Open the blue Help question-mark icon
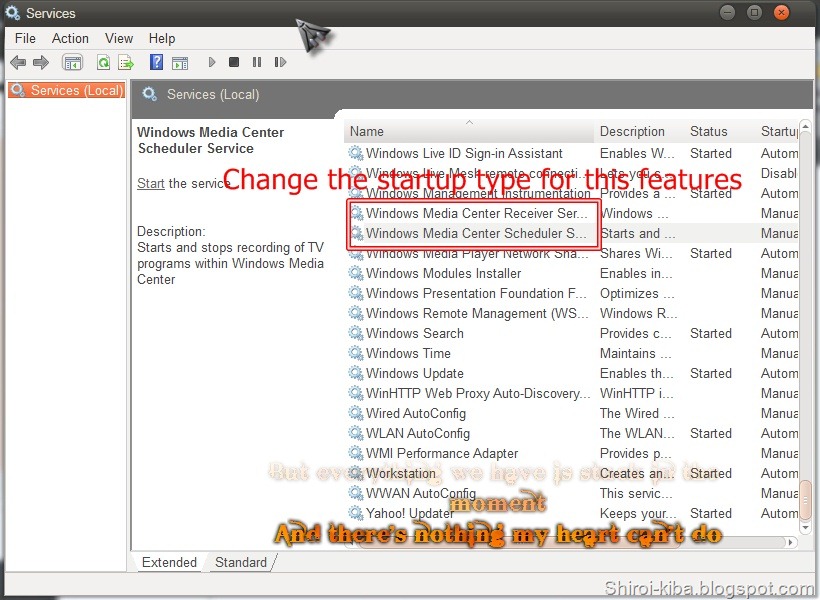This screenshot has width=820, height=600. click(156, 62)
